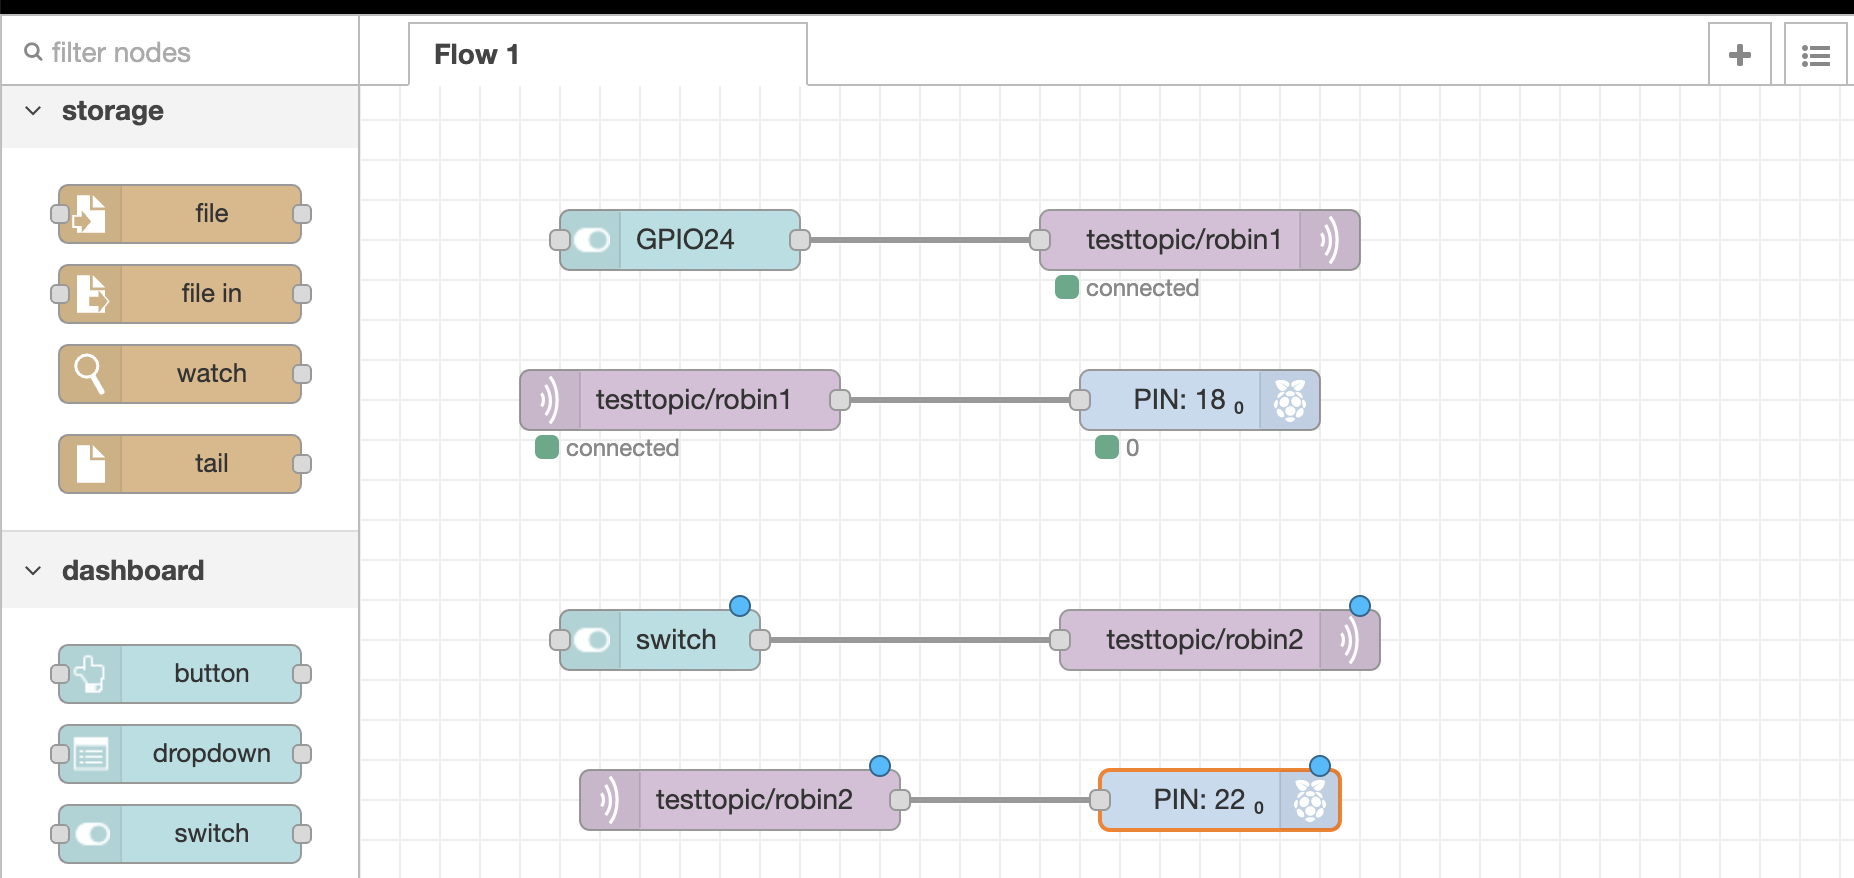This screenshot has width=1854, height=878.
Task: Click input port of PIN: 22 node
Action: 1100,800
